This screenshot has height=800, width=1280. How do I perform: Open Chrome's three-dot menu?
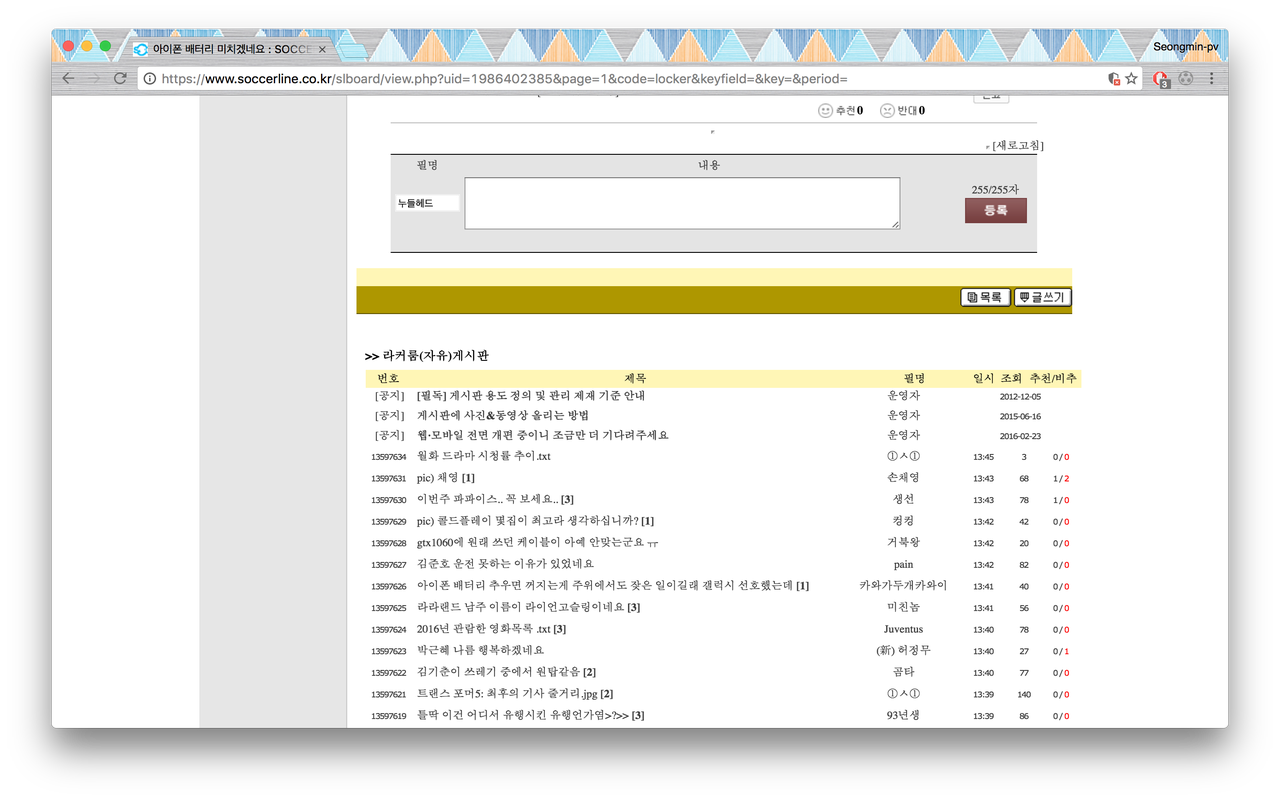(x=1211, y=78)
